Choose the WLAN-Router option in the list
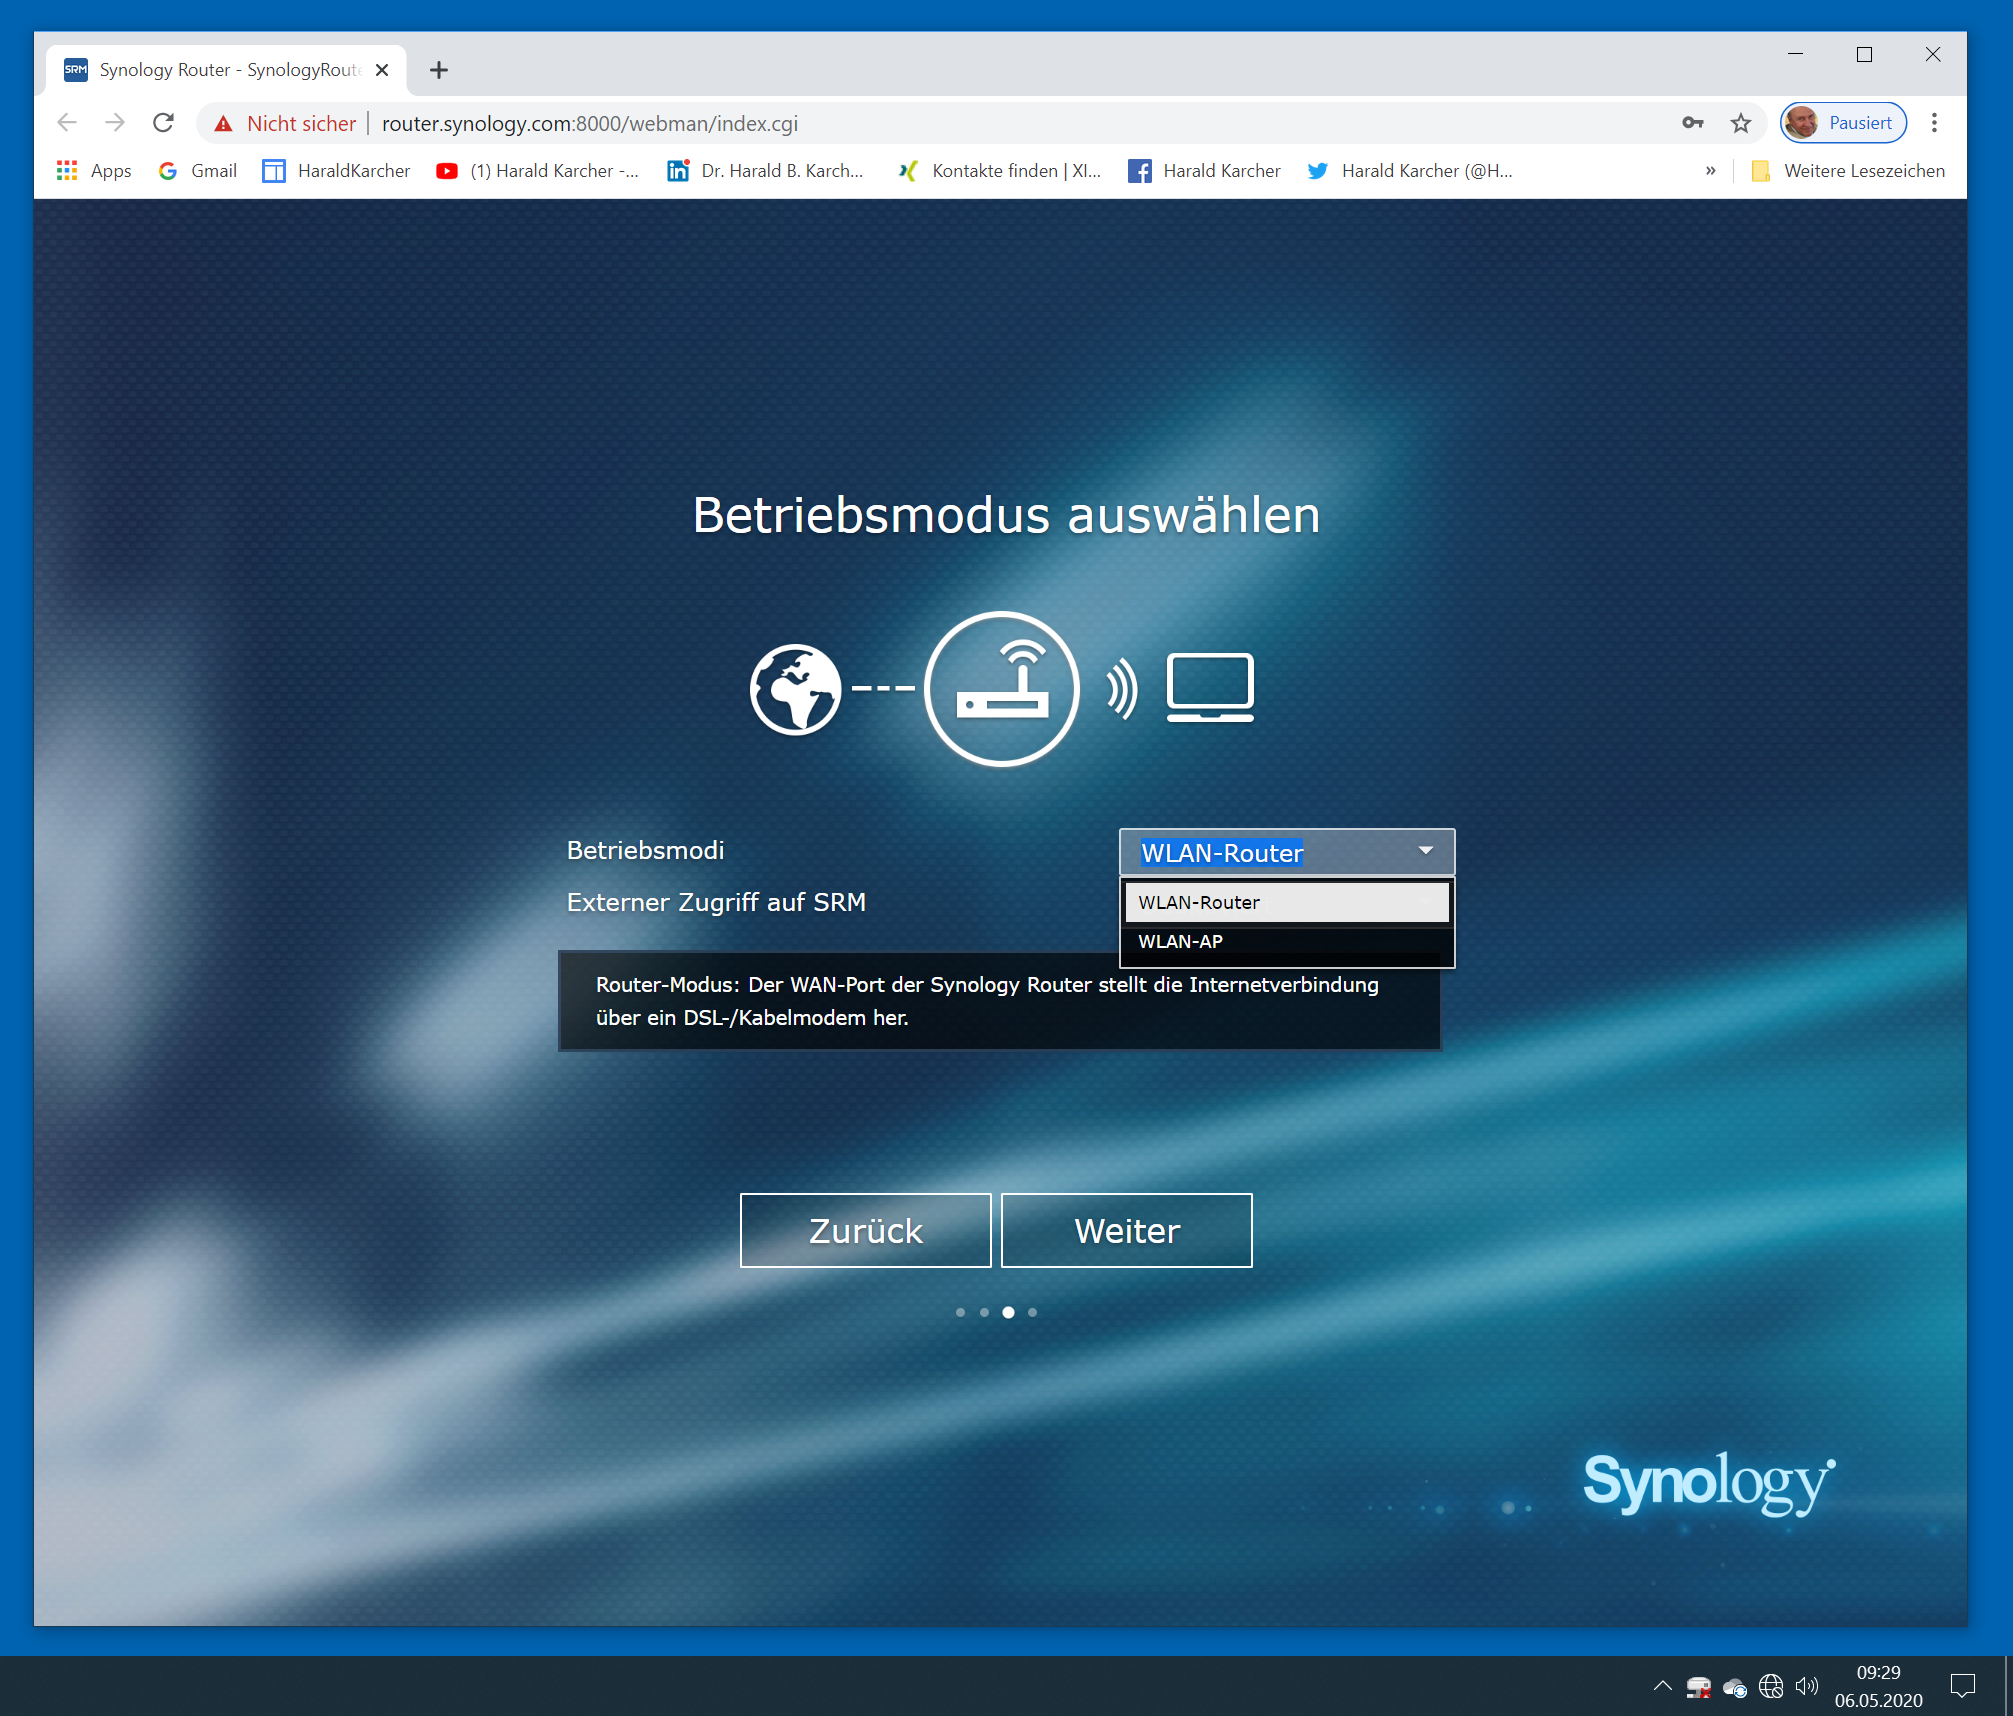This screenshot has width=2013, height=1716. click(x=1286, y=902)
